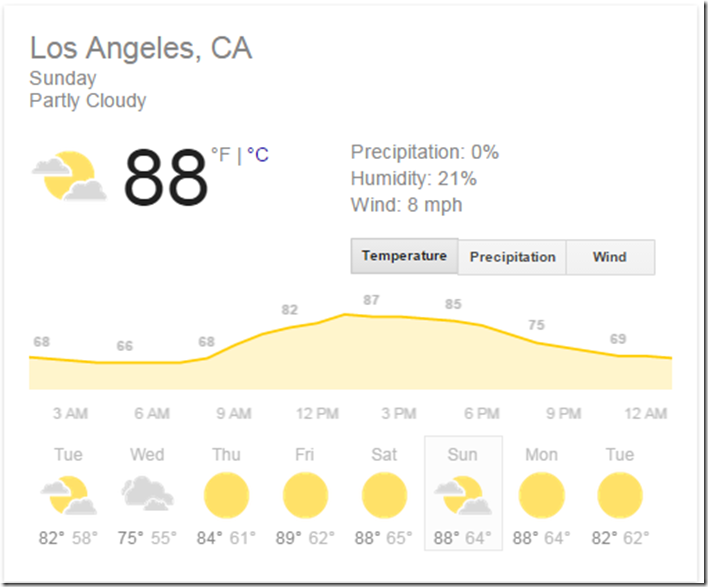Image resolution: width=708 pixels, height=587 pixels.
Task: Click the 6 PM hour marker
Action: click(482, 413)
